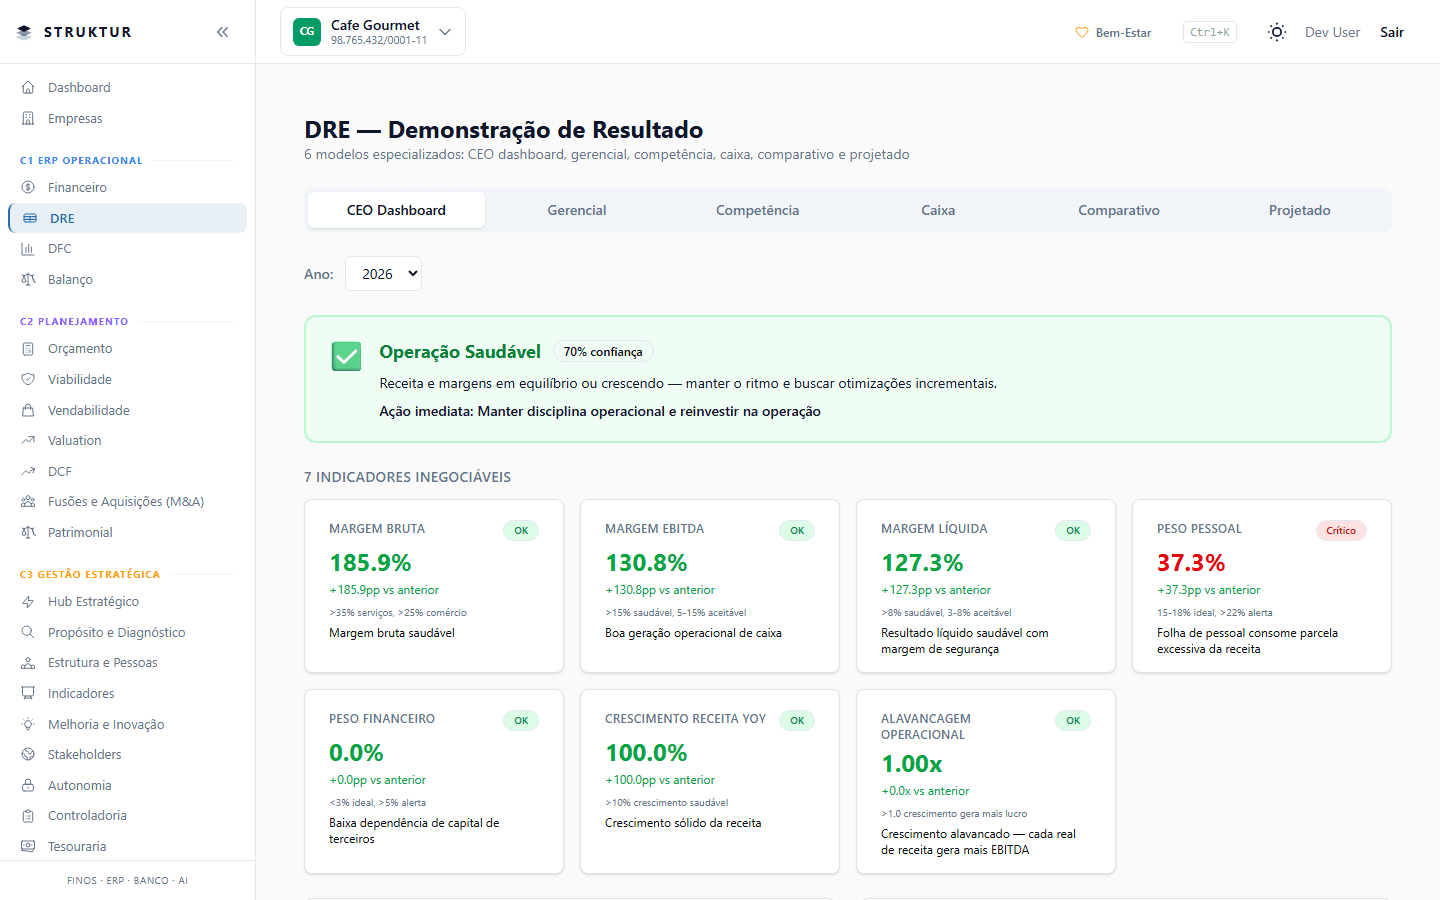
Task: Click the Bem-Estar heart icon
Action: pos(1081,32)
